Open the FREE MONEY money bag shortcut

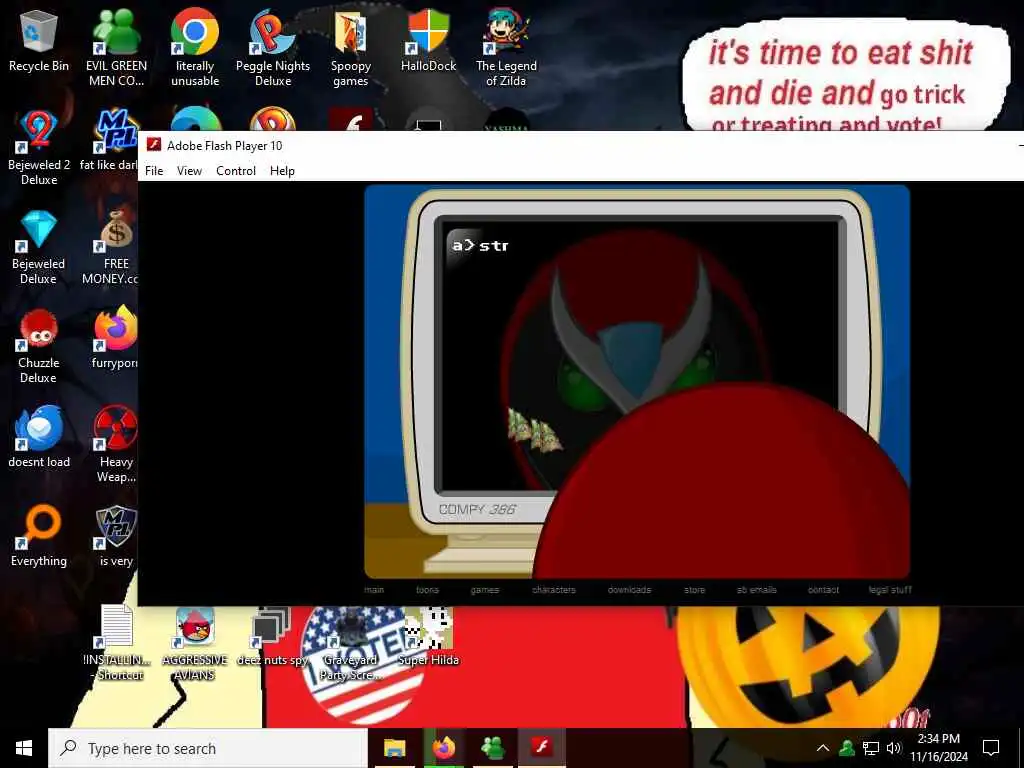click(x=115, y=247)
